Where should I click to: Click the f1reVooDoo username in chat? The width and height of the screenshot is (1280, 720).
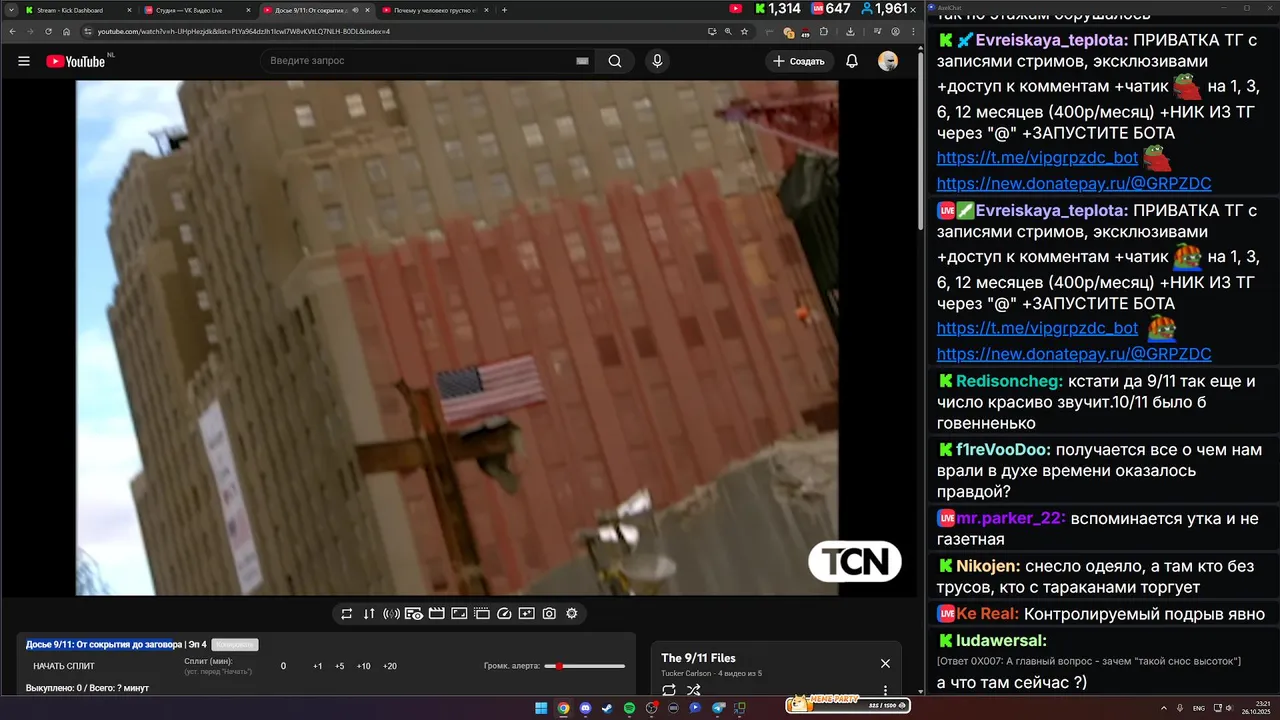pyautogui.click(x=1000, y=450)
